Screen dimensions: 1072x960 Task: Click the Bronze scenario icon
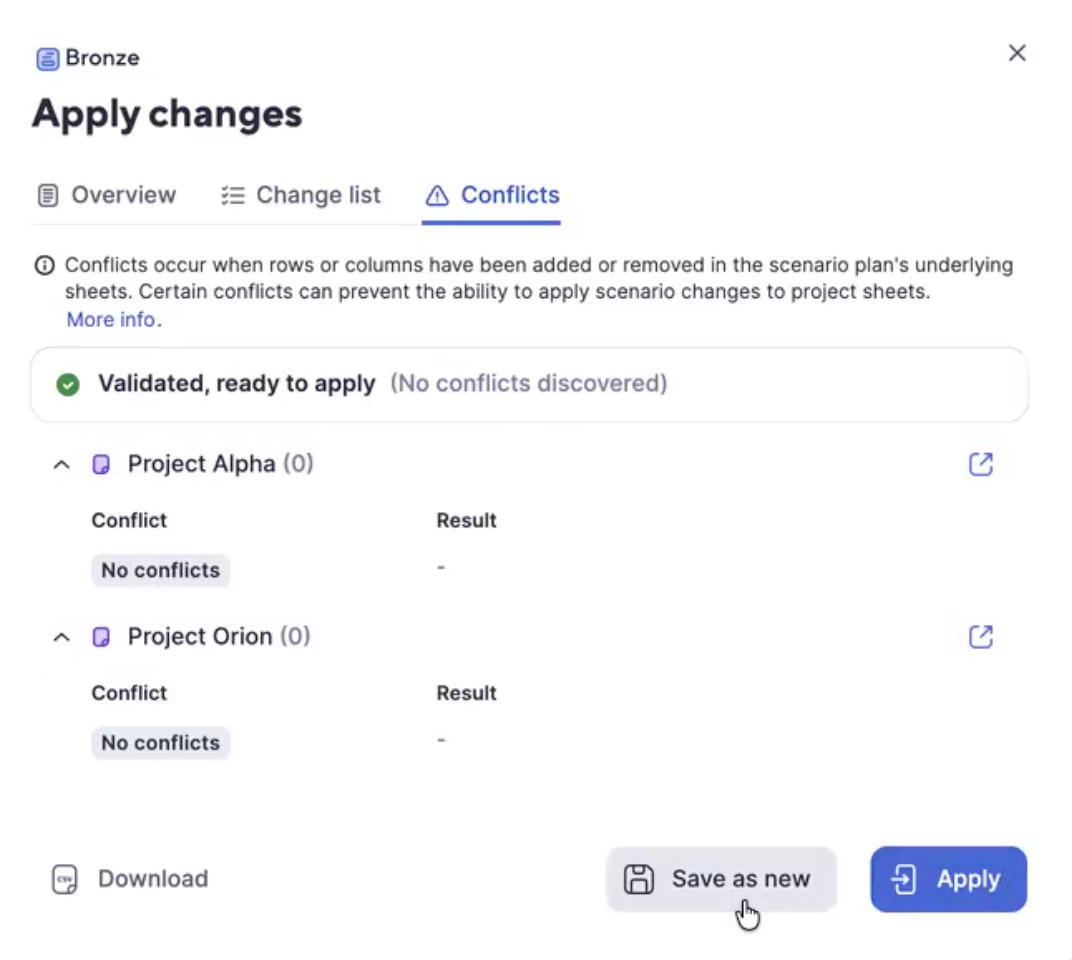(47, 59)
